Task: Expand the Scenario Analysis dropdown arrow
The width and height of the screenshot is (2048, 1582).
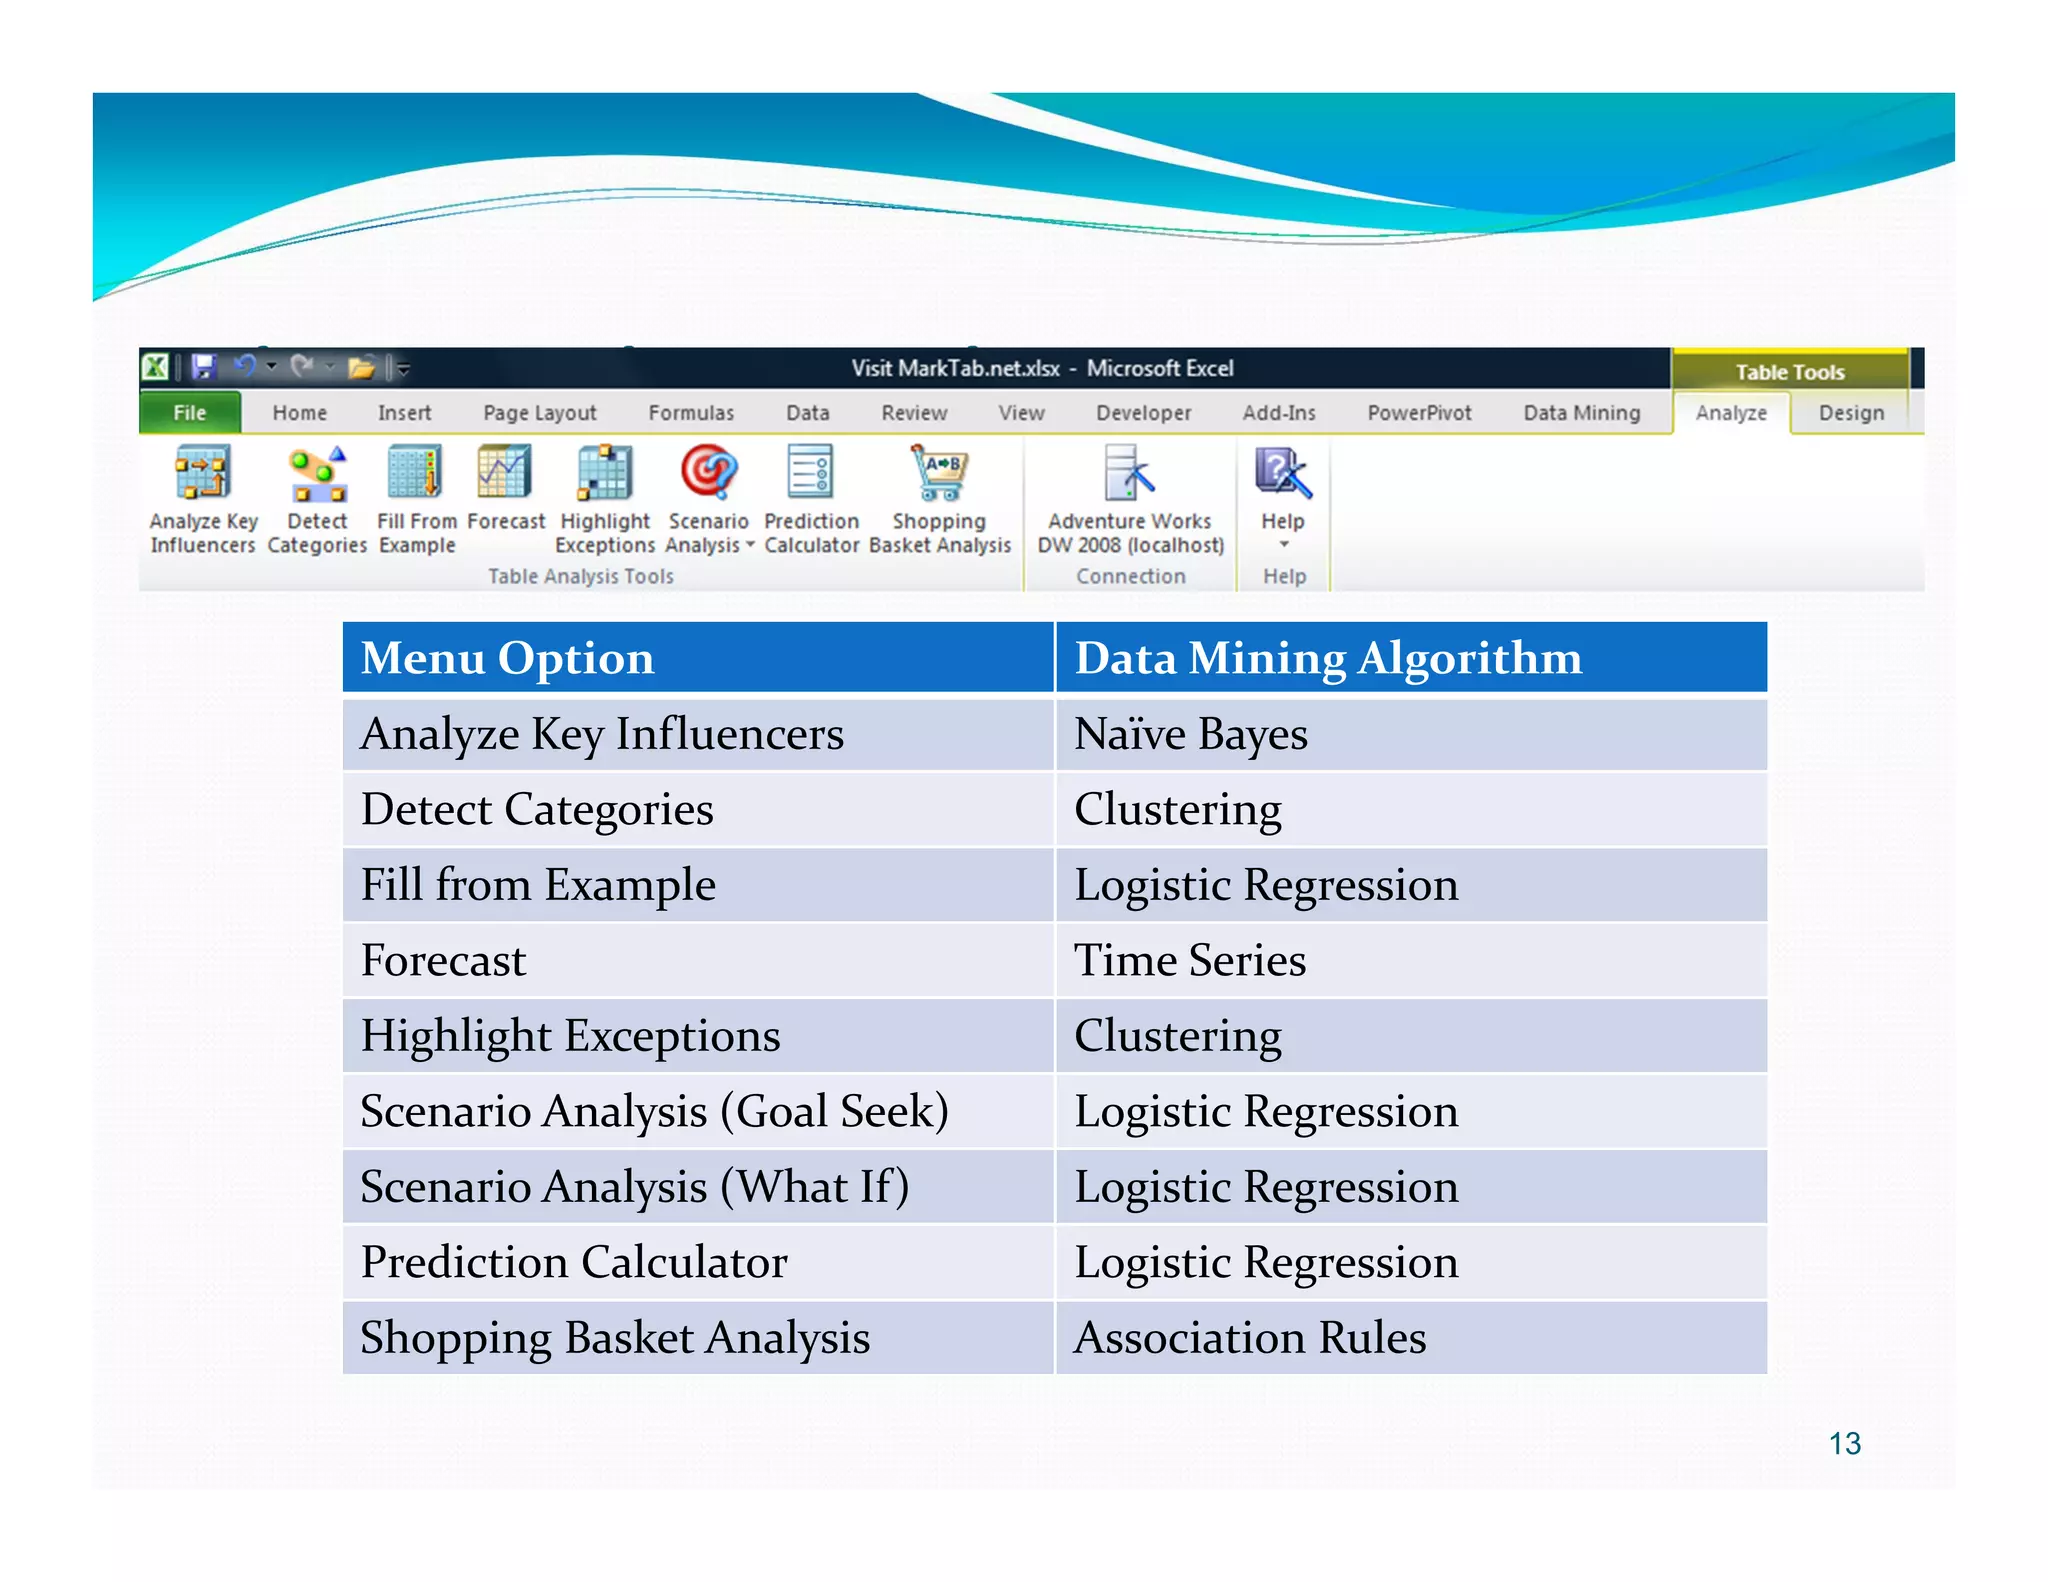Action: click(x=750, y=545)
